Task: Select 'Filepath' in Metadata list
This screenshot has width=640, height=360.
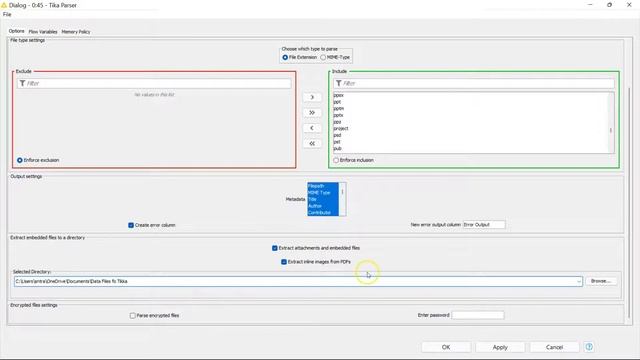Action: [x=322, y=186]
